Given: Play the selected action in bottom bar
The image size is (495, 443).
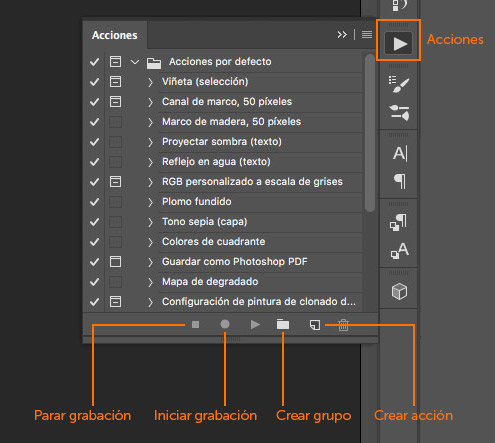Looking at the screenshot, I should pyautogui.click(x=255, y=324).
